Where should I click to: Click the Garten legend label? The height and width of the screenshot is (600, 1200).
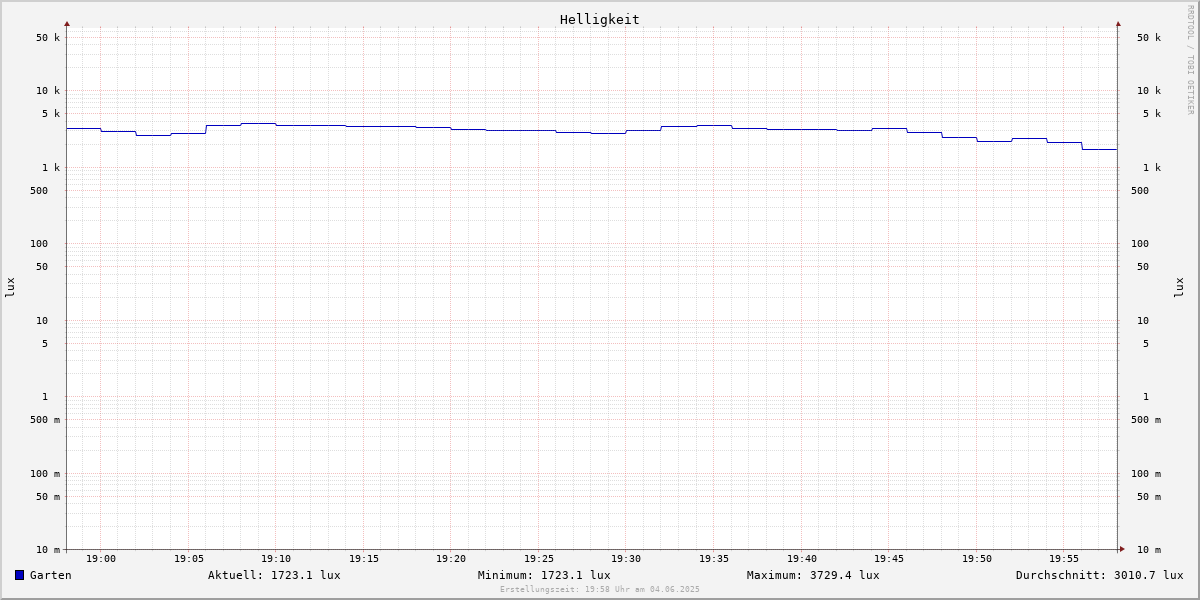(x=51, y=575)
